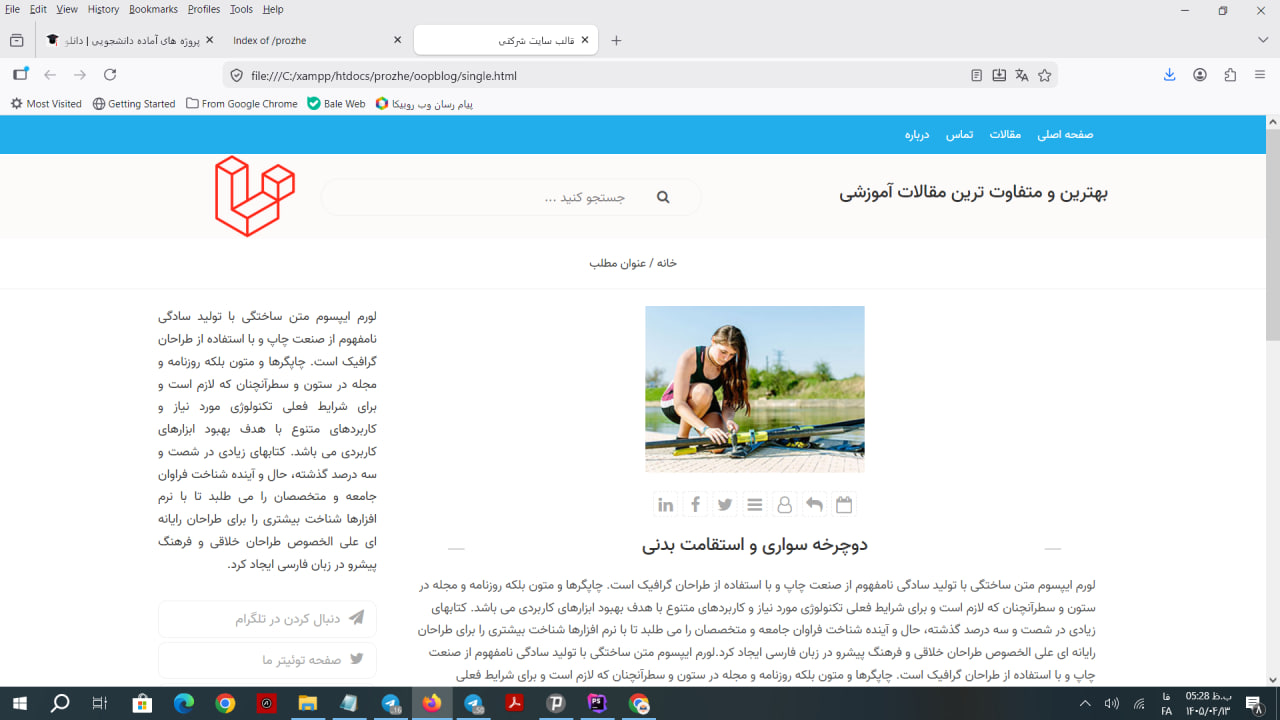The height and width of the screenshot is (720, 1280).
Task: Open a new browser tab
Action: (616, 40)
